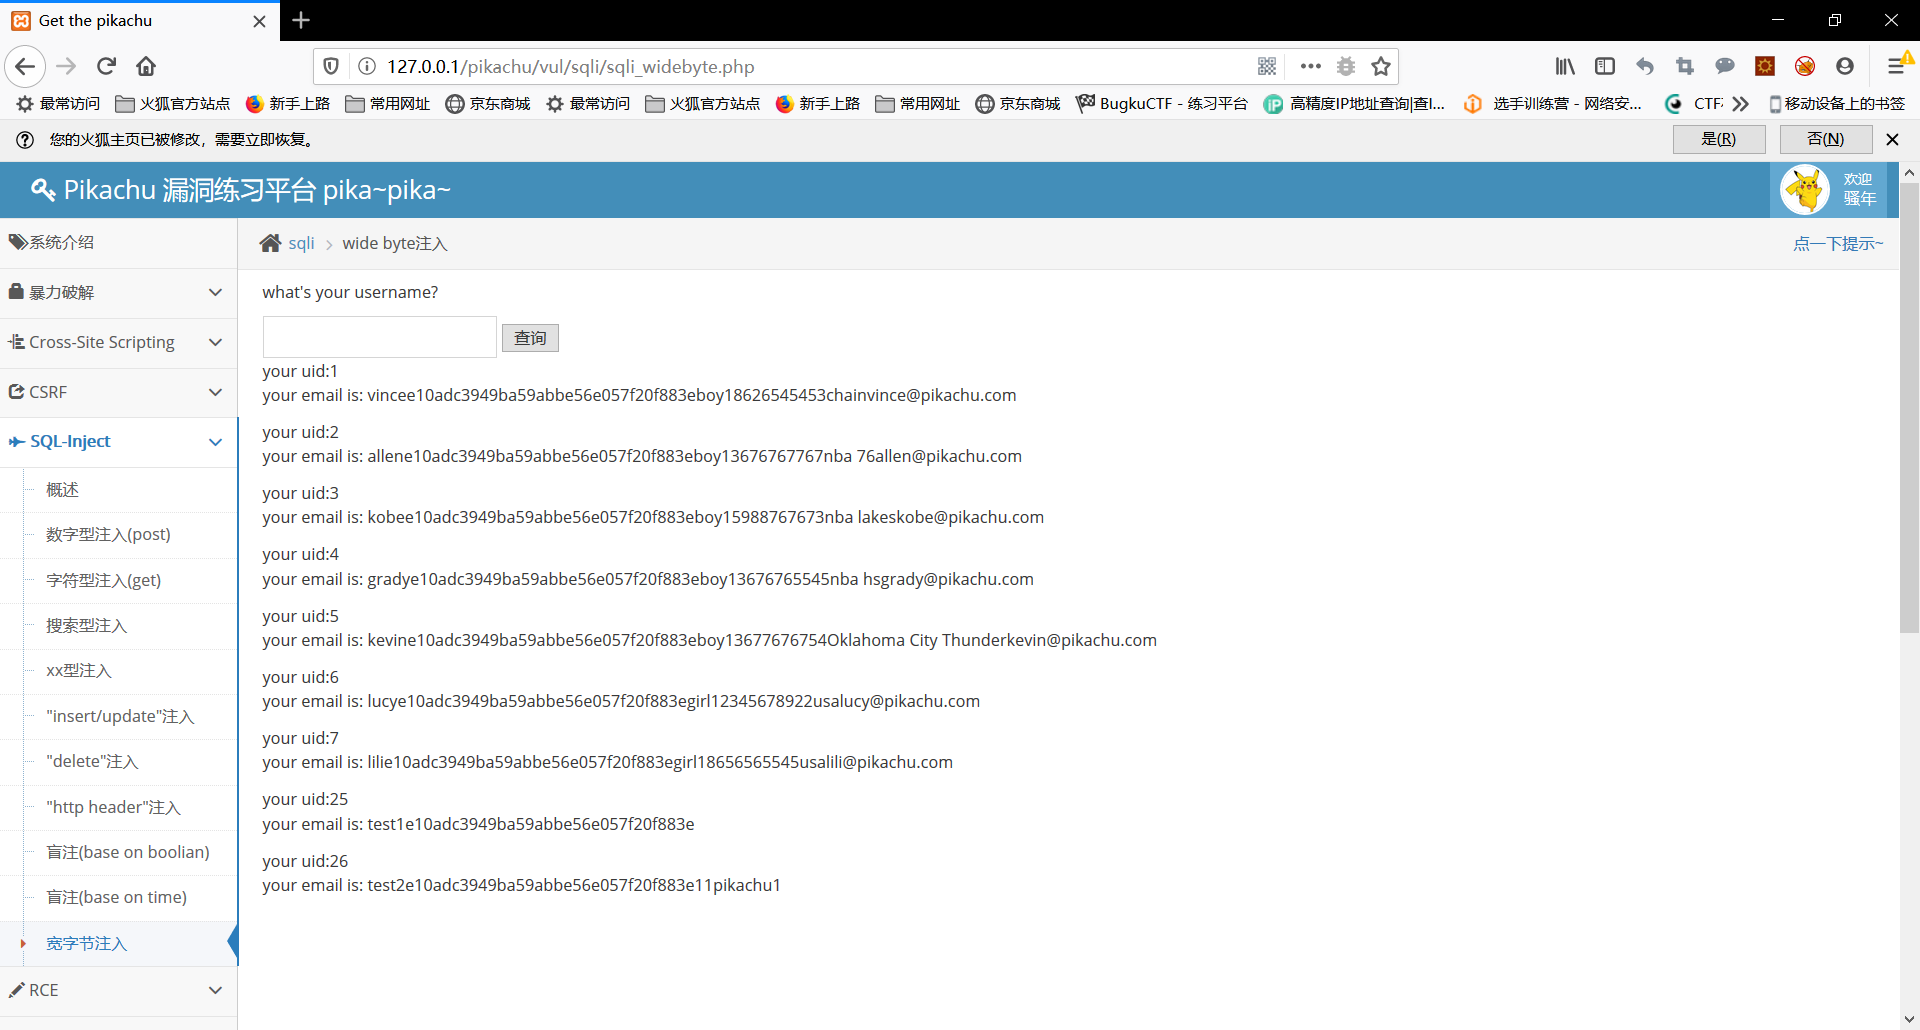
Task: Click the red circular extension icon
Action: (1805, 66)
